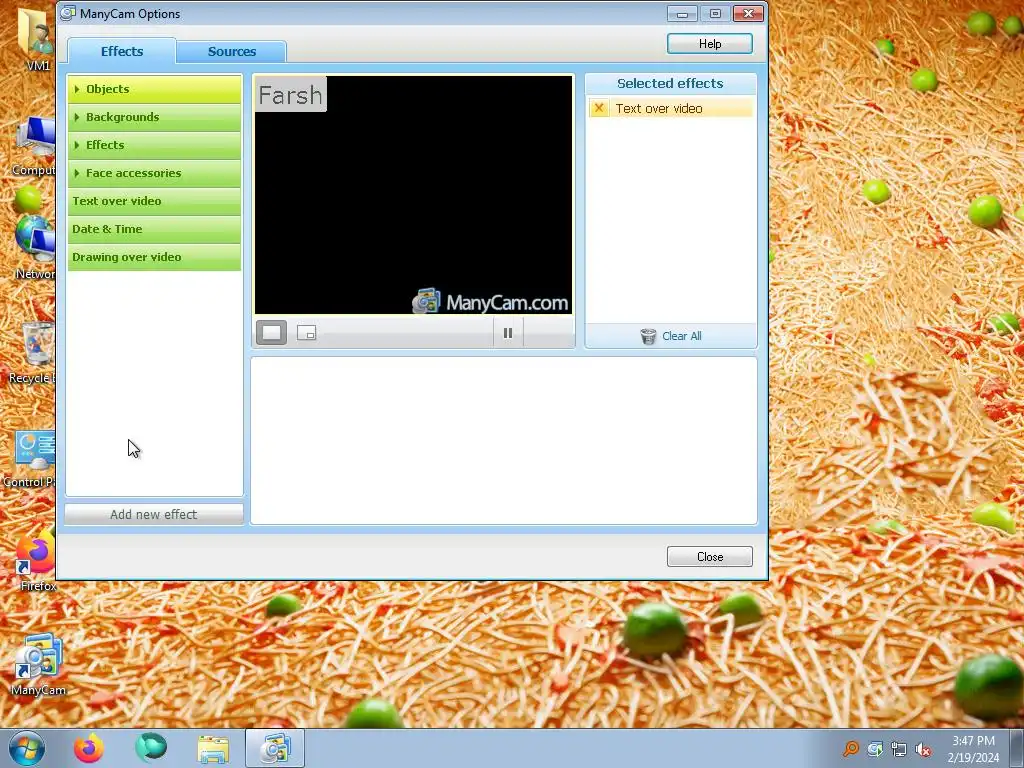Screen dimensions: 1024x768
Task: Expand the Effects category arrow in list
Action: [77, 145]
